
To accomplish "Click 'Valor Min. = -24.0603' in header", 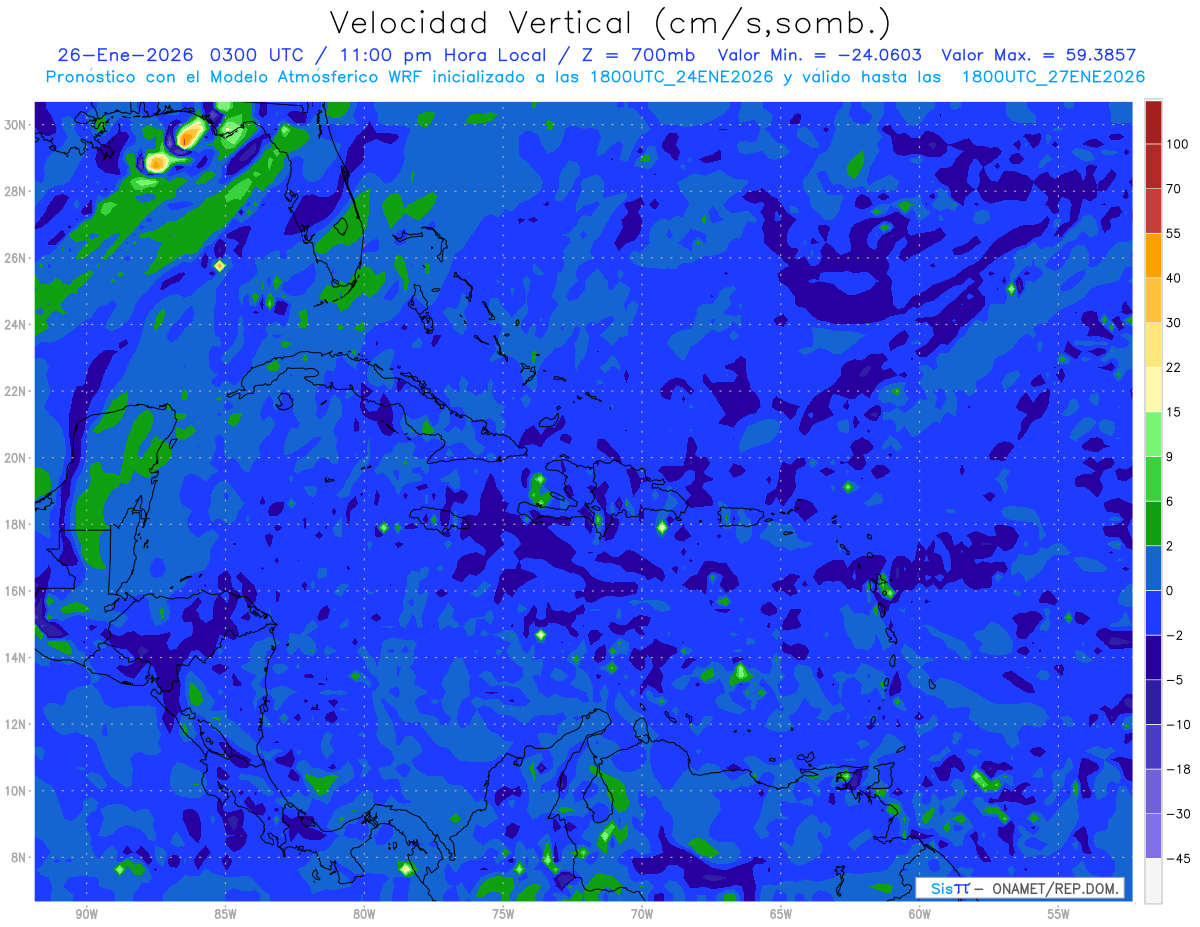I will click(820, 55).
